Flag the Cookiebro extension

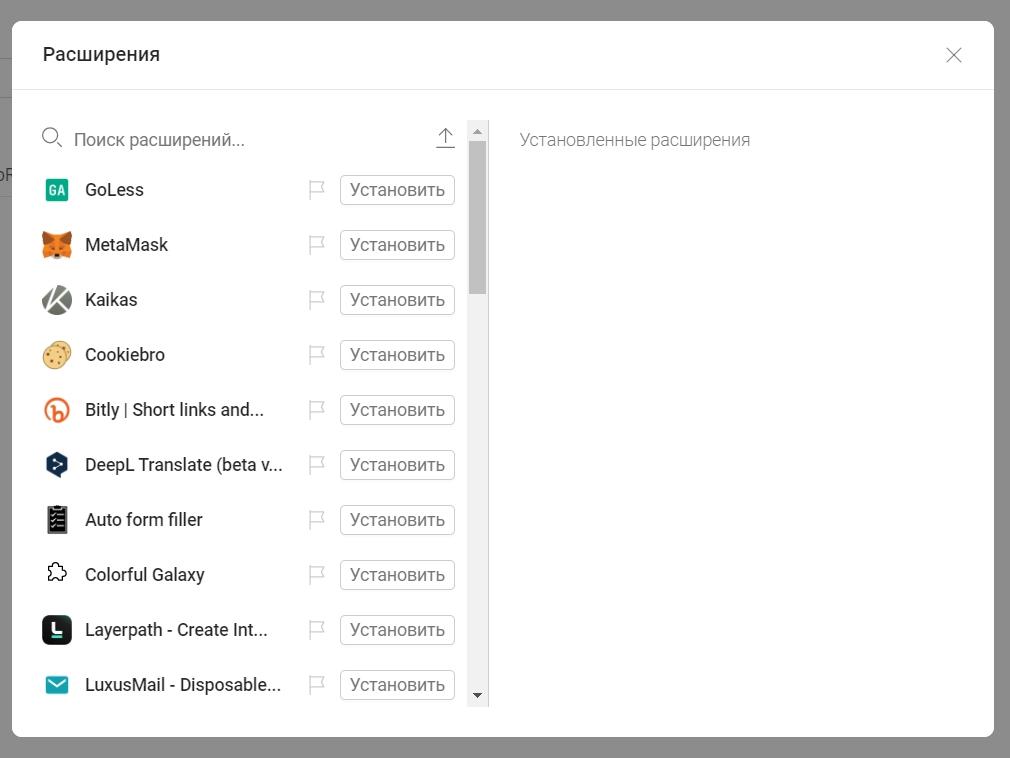point(316,355)
